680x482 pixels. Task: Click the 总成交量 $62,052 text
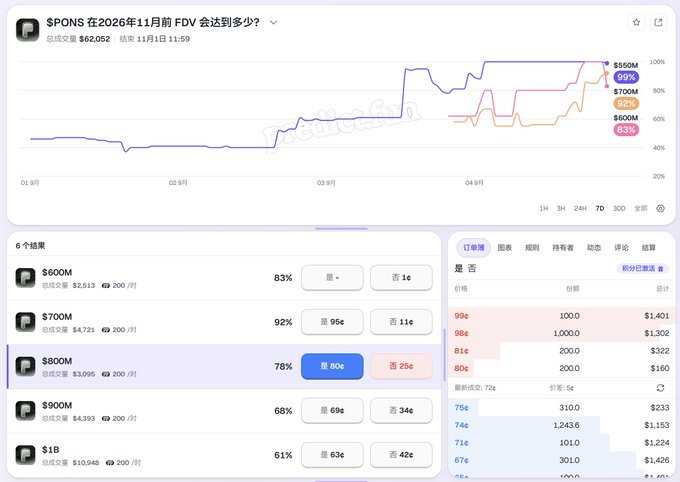point(78,39)
